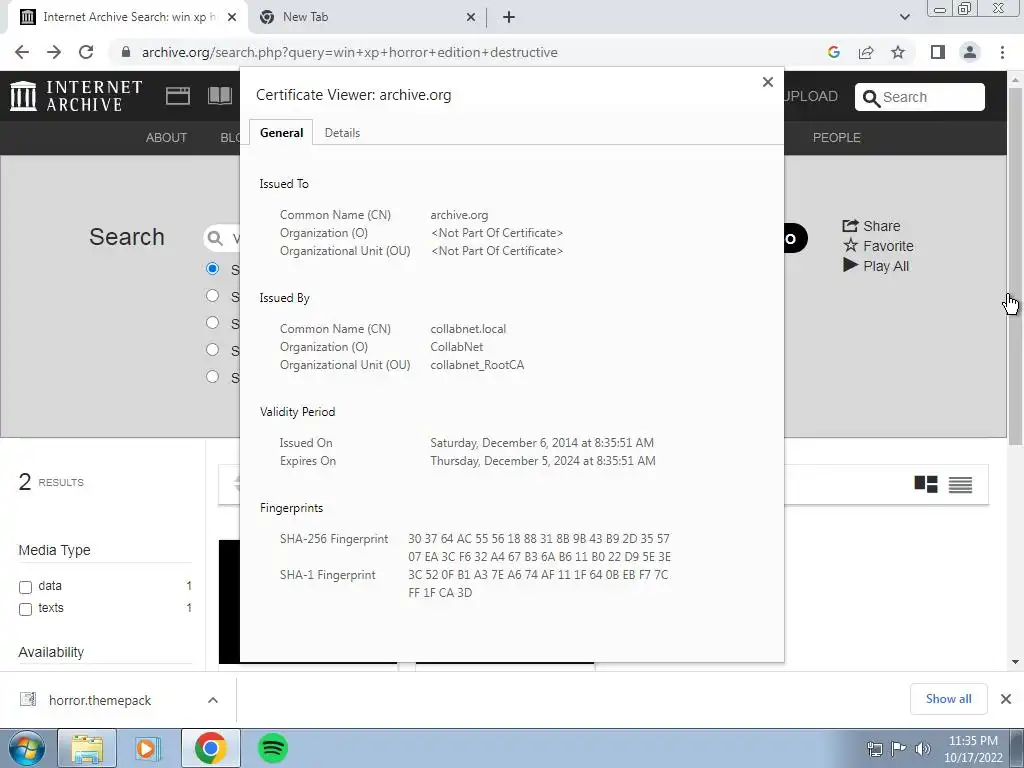This screenshot has width=1024, height=768.
Task: Click the Action Center flag icon
Action: point(899,749)
